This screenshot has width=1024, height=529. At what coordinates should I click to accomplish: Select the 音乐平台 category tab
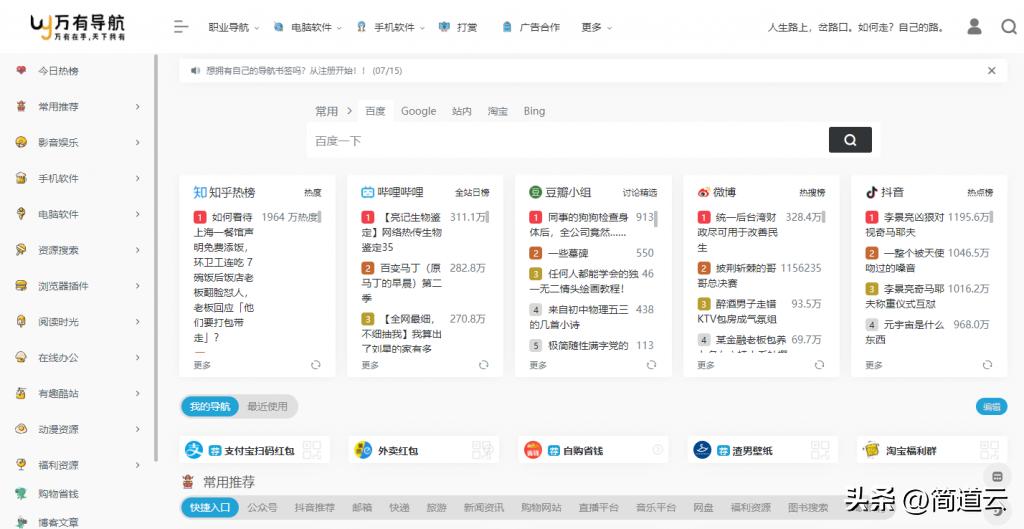[x=656, y=507]
